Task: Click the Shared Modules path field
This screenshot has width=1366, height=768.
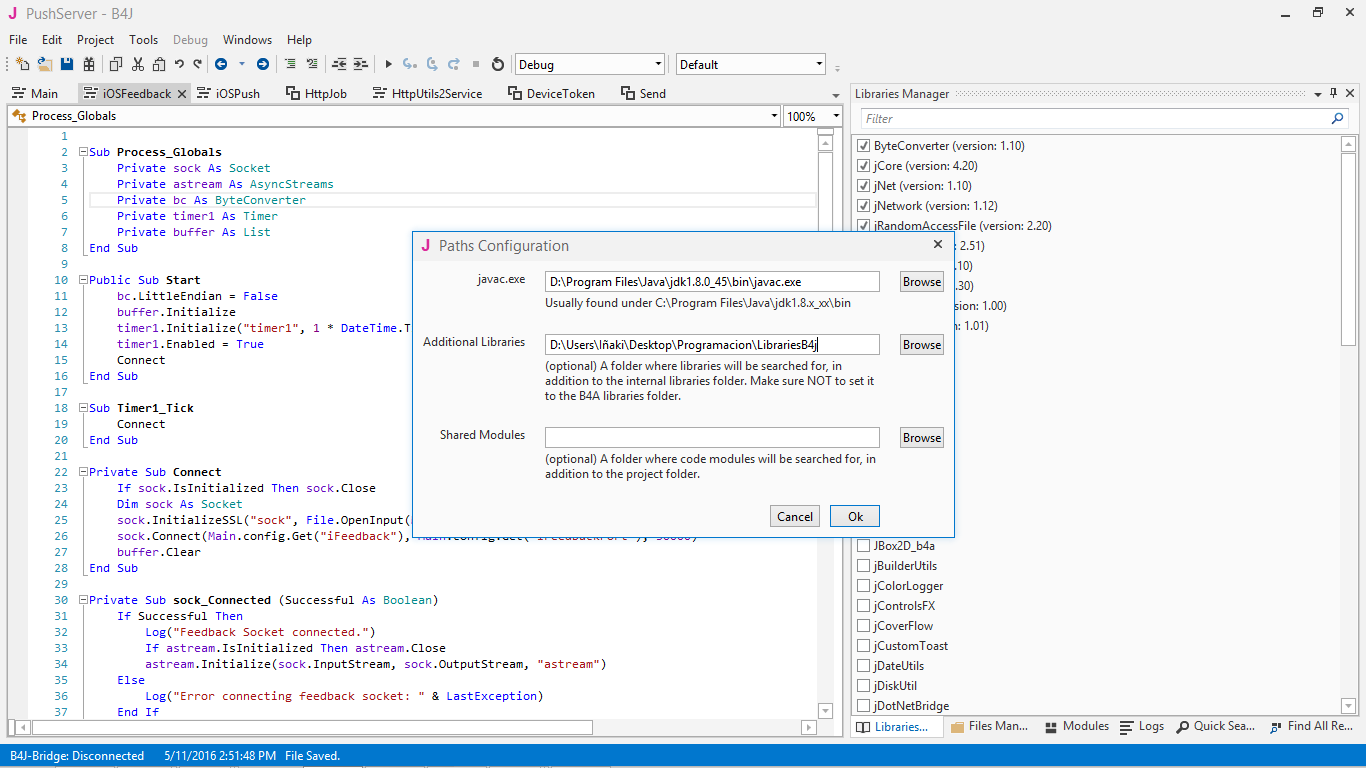Action: click(712, 437)
